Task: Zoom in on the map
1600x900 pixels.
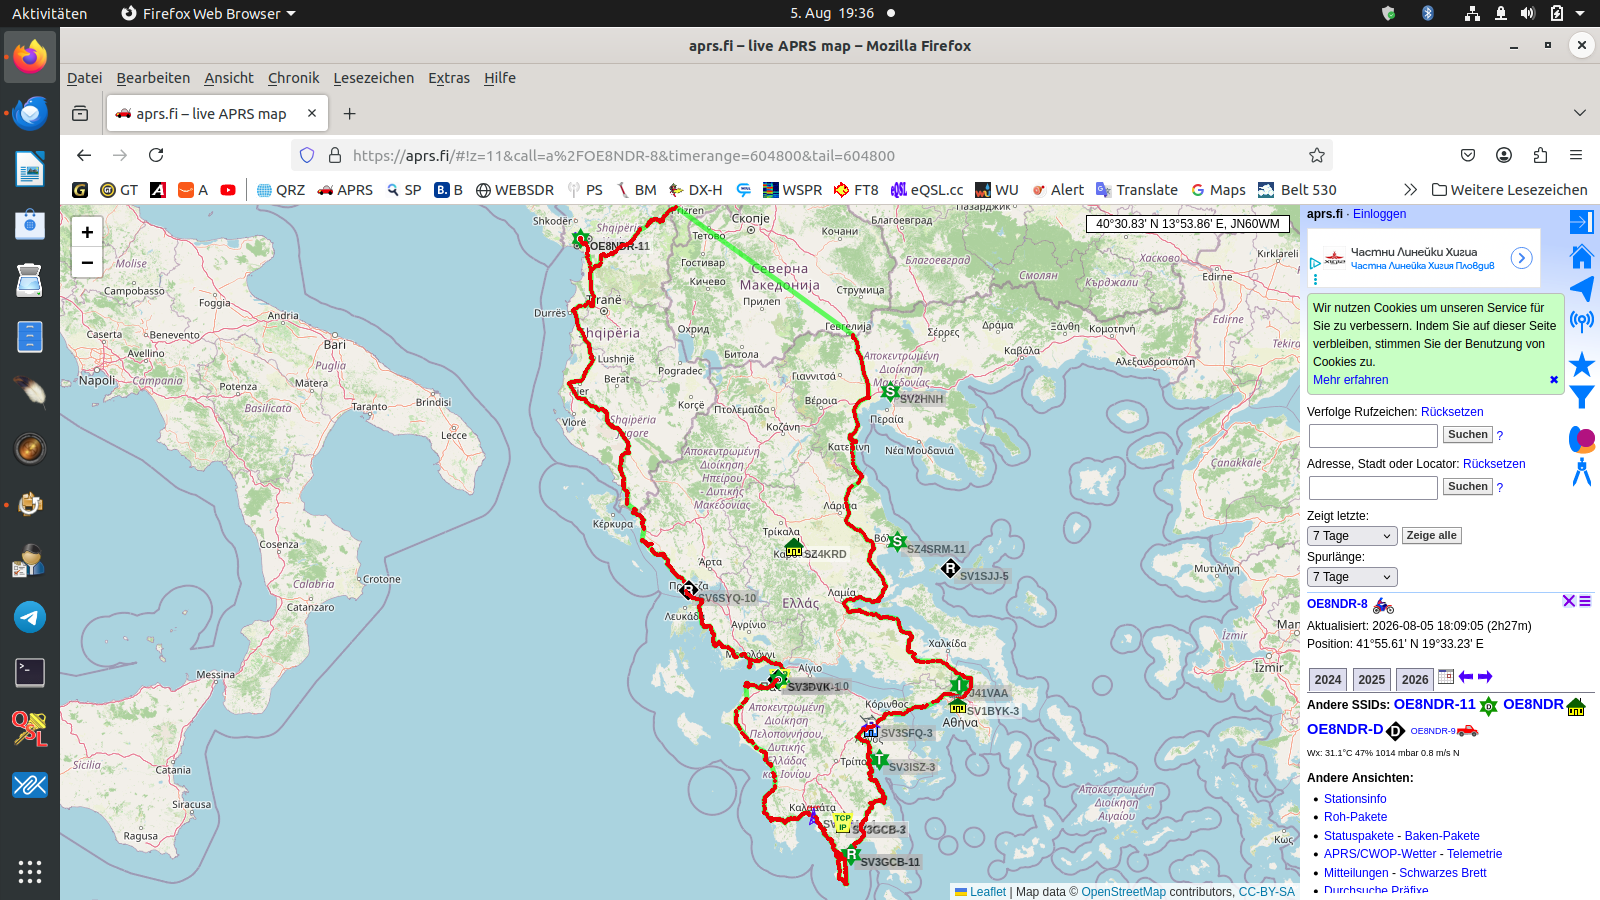Action: click(x=87, y=232)
